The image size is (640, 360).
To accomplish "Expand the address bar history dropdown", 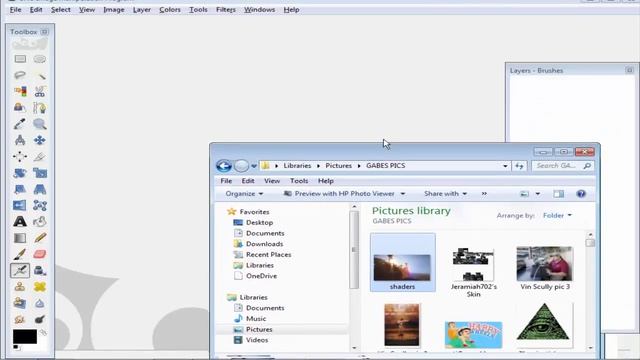I will tap(505, 166).
